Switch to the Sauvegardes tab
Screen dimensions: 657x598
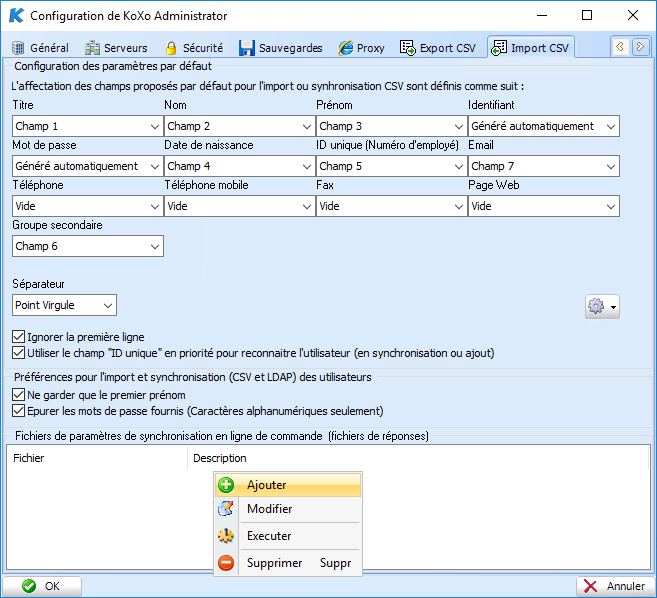281,48
